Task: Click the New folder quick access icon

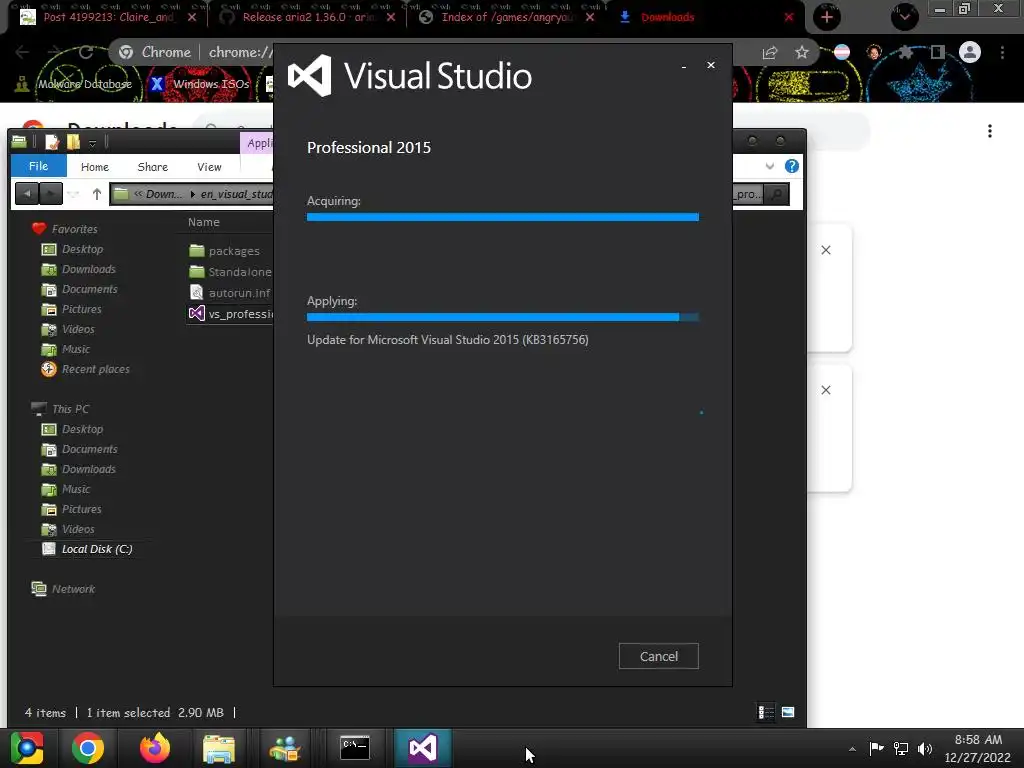Action: (73, 142)
